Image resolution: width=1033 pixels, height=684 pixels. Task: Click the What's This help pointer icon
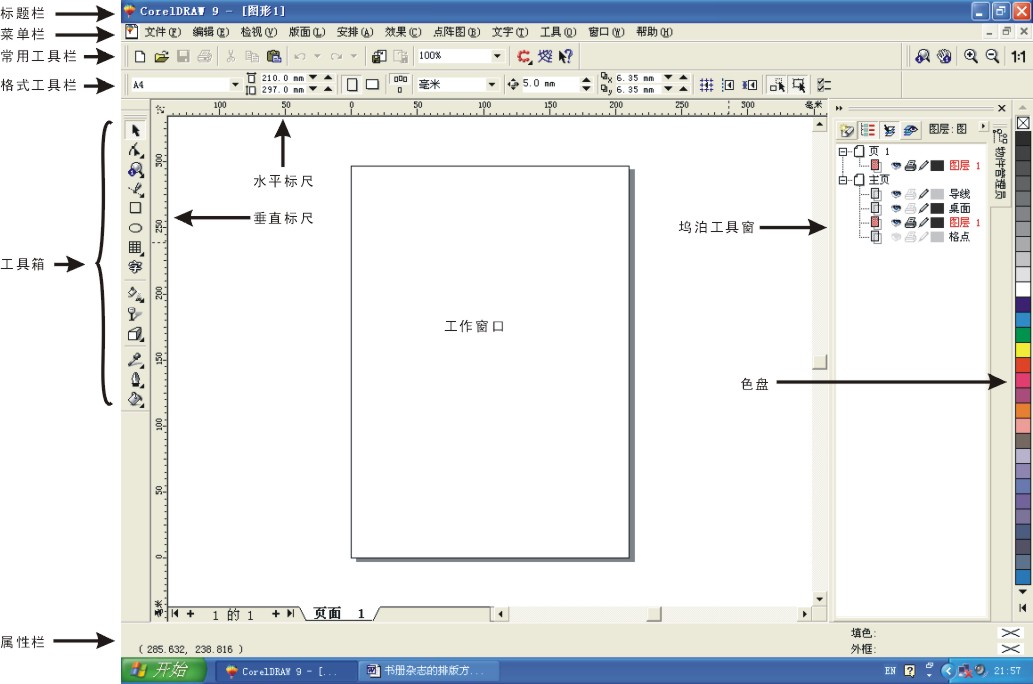pyautogui.click(x=565, y=57)
